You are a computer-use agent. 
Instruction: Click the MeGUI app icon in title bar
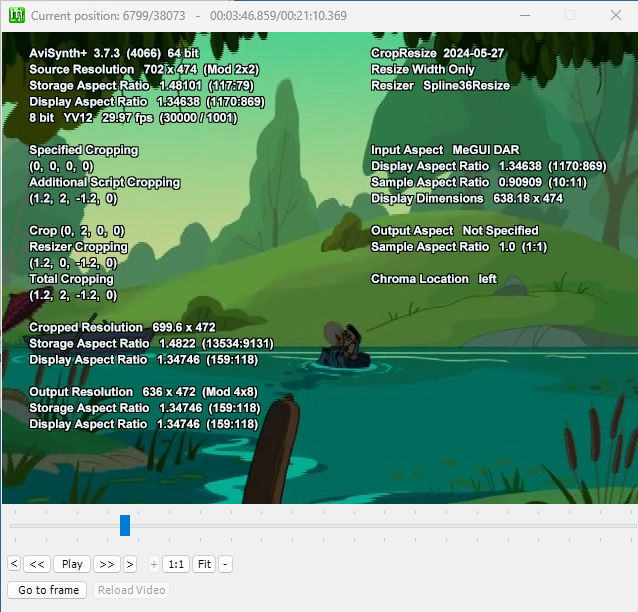tap(17, 15)
